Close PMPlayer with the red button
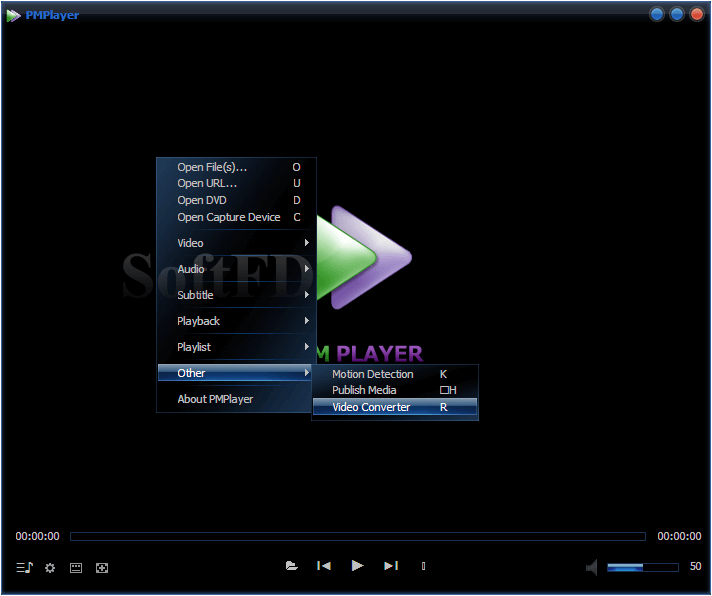712x596 pixels. 697,15
